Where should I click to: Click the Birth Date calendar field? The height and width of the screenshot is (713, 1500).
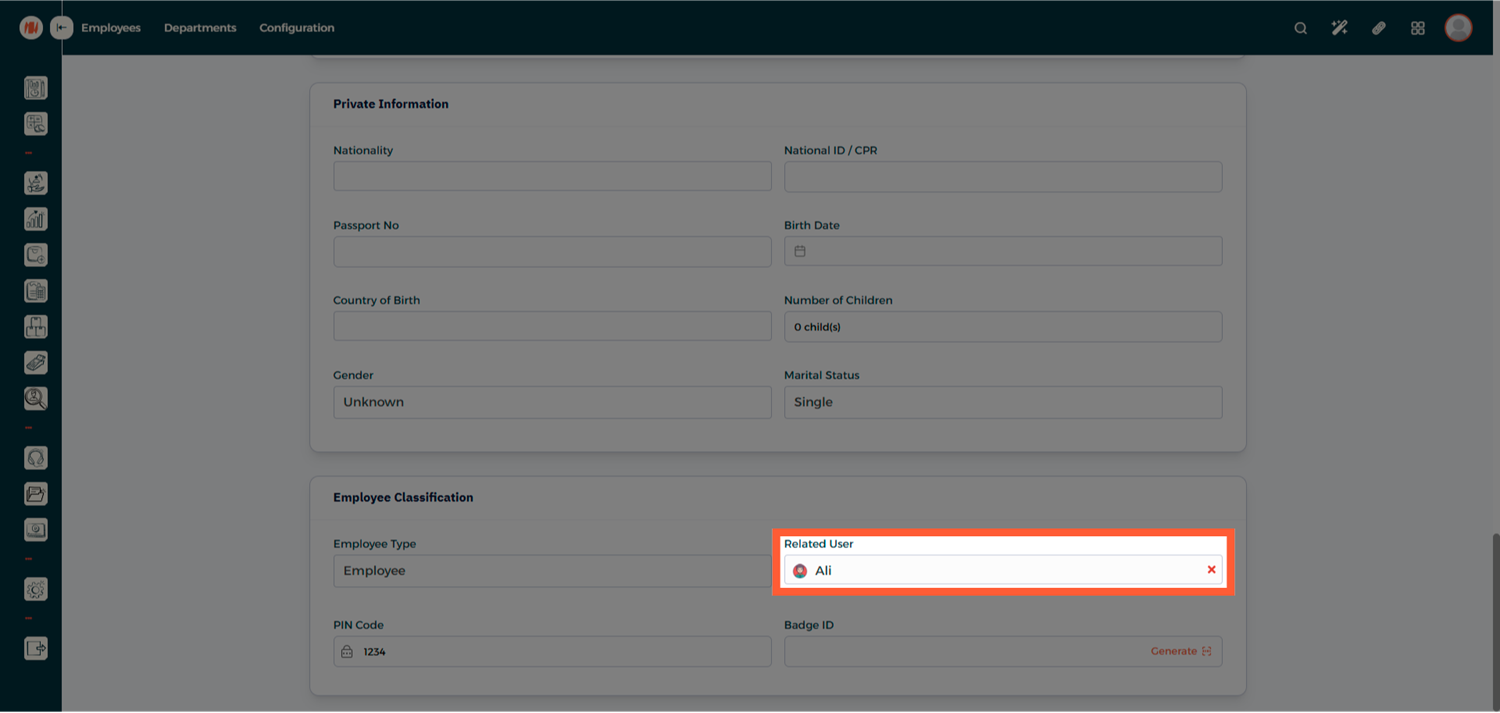click(x=1002, y=251)
